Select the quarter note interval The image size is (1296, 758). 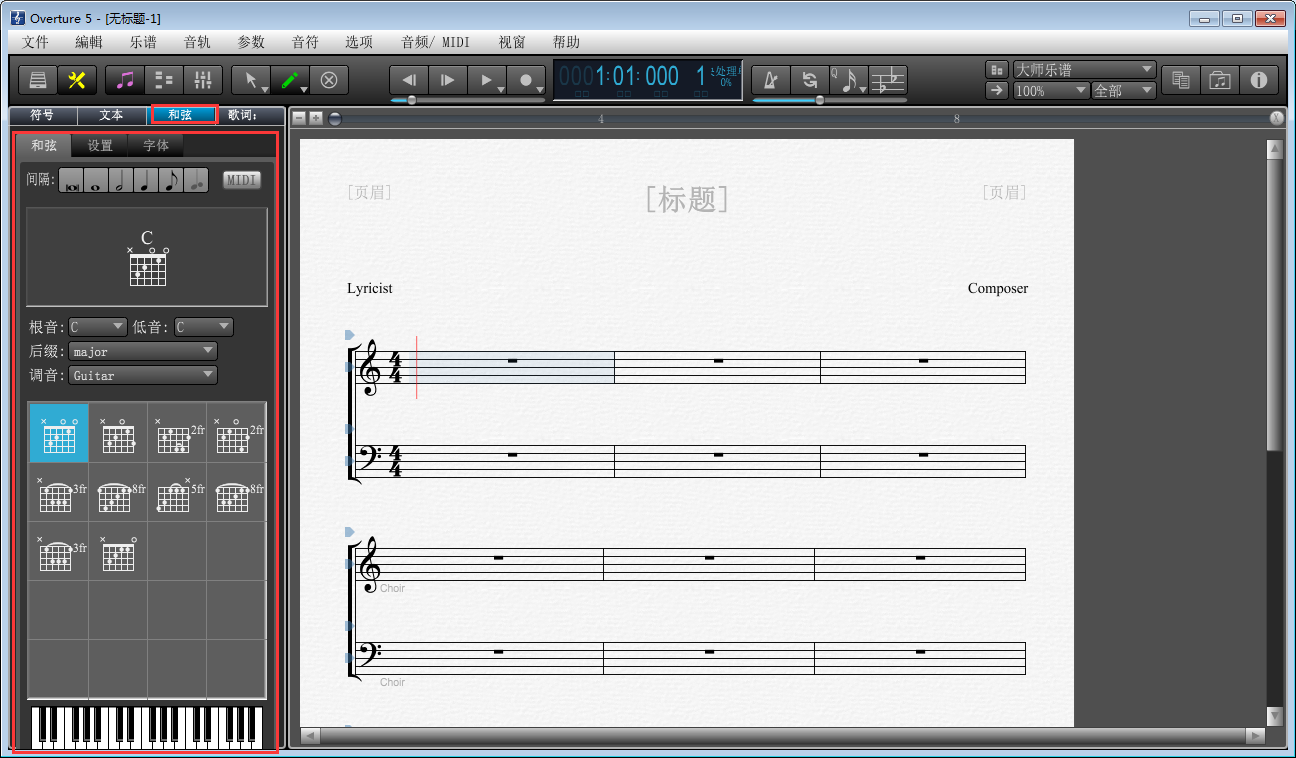pos(146,180)
